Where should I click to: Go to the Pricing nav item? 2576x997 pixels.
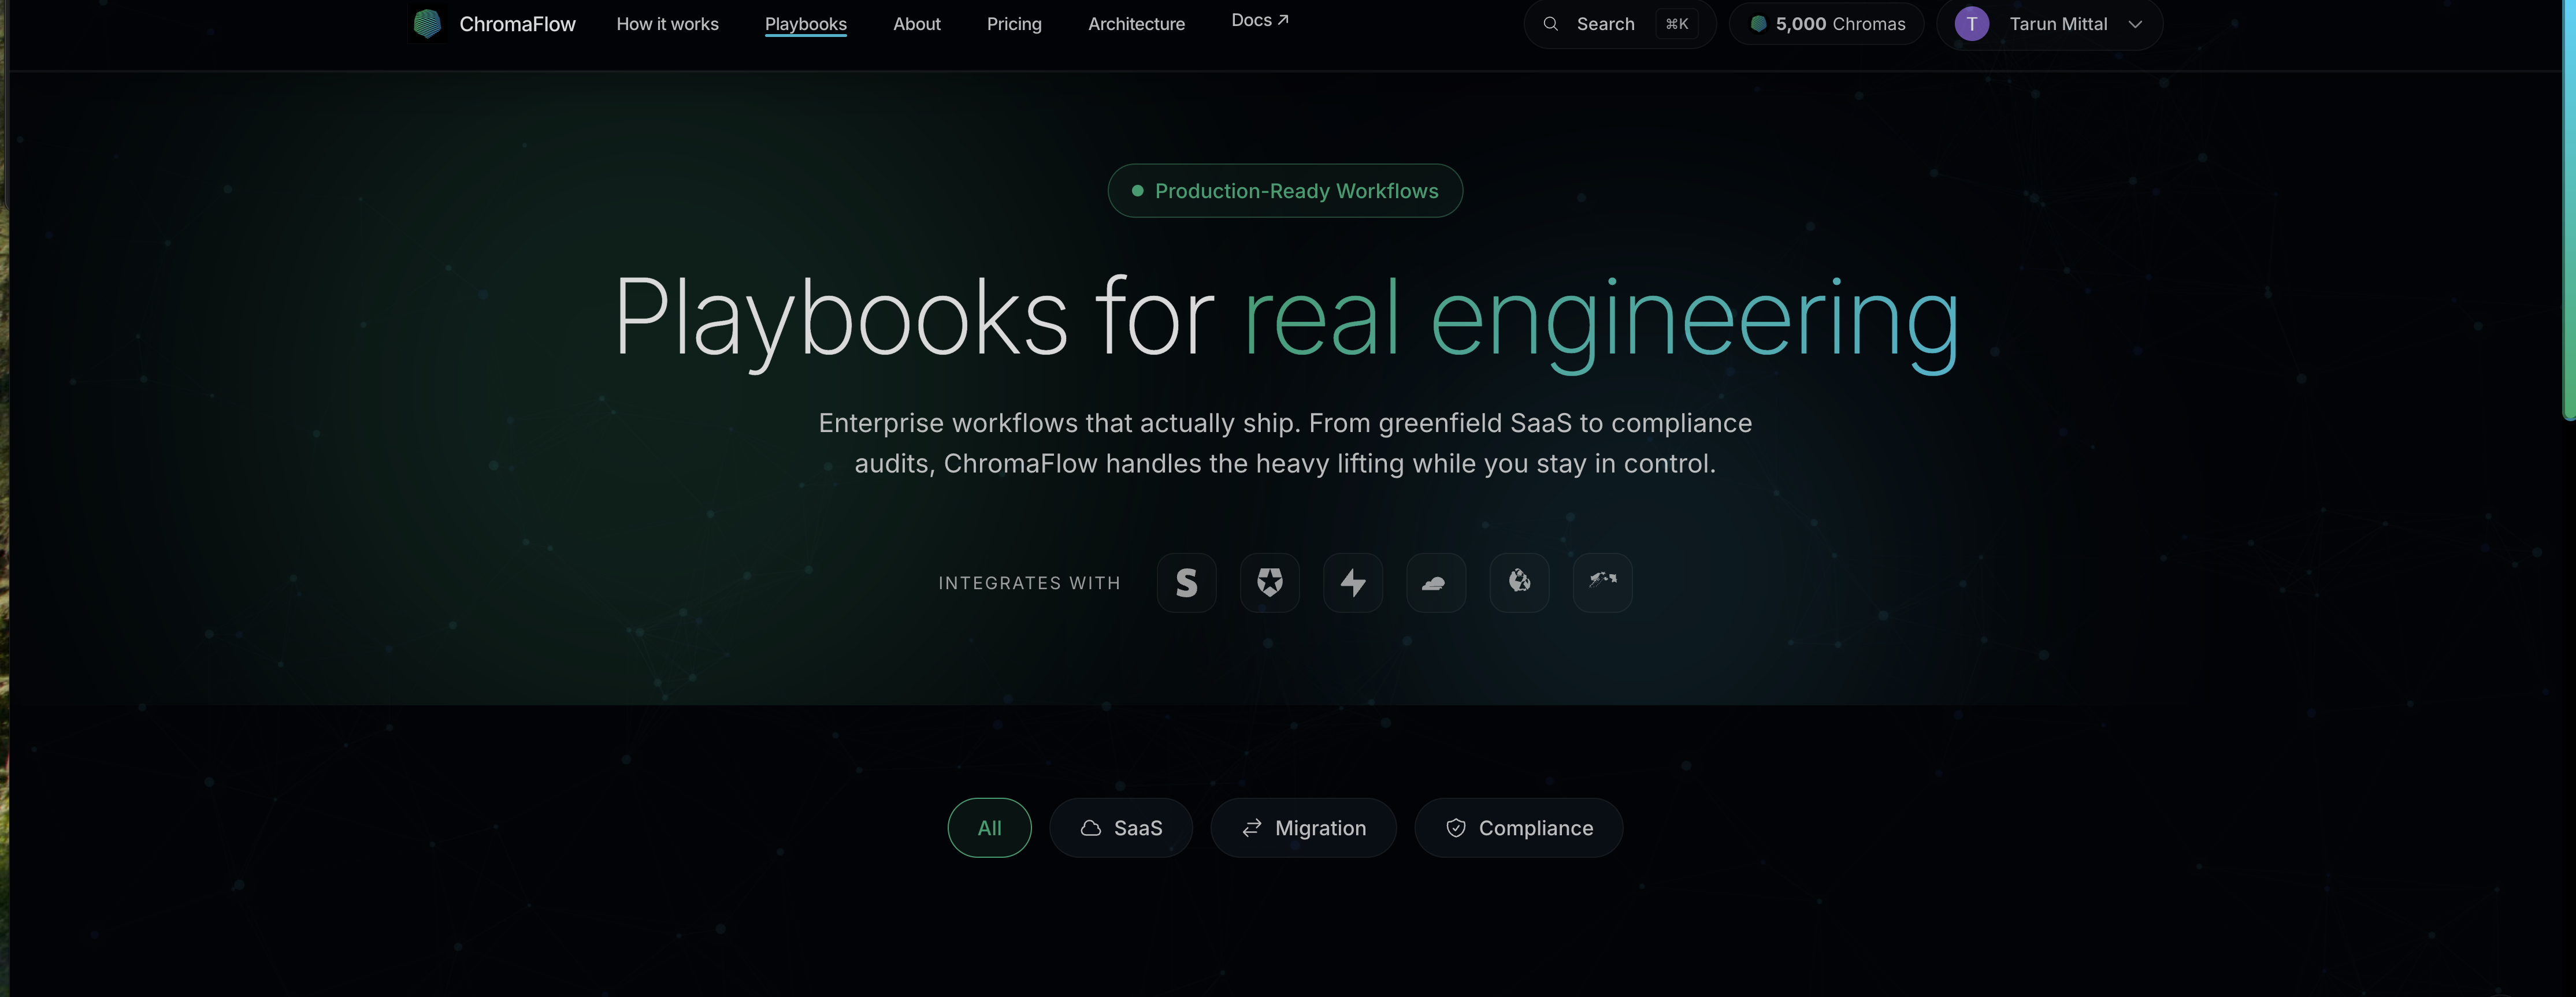click(1013, 23)
